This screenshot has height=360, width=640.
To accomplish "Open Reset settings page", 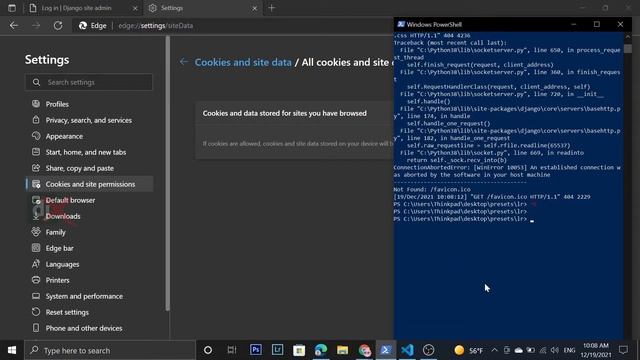I will (x=67, y=312).
